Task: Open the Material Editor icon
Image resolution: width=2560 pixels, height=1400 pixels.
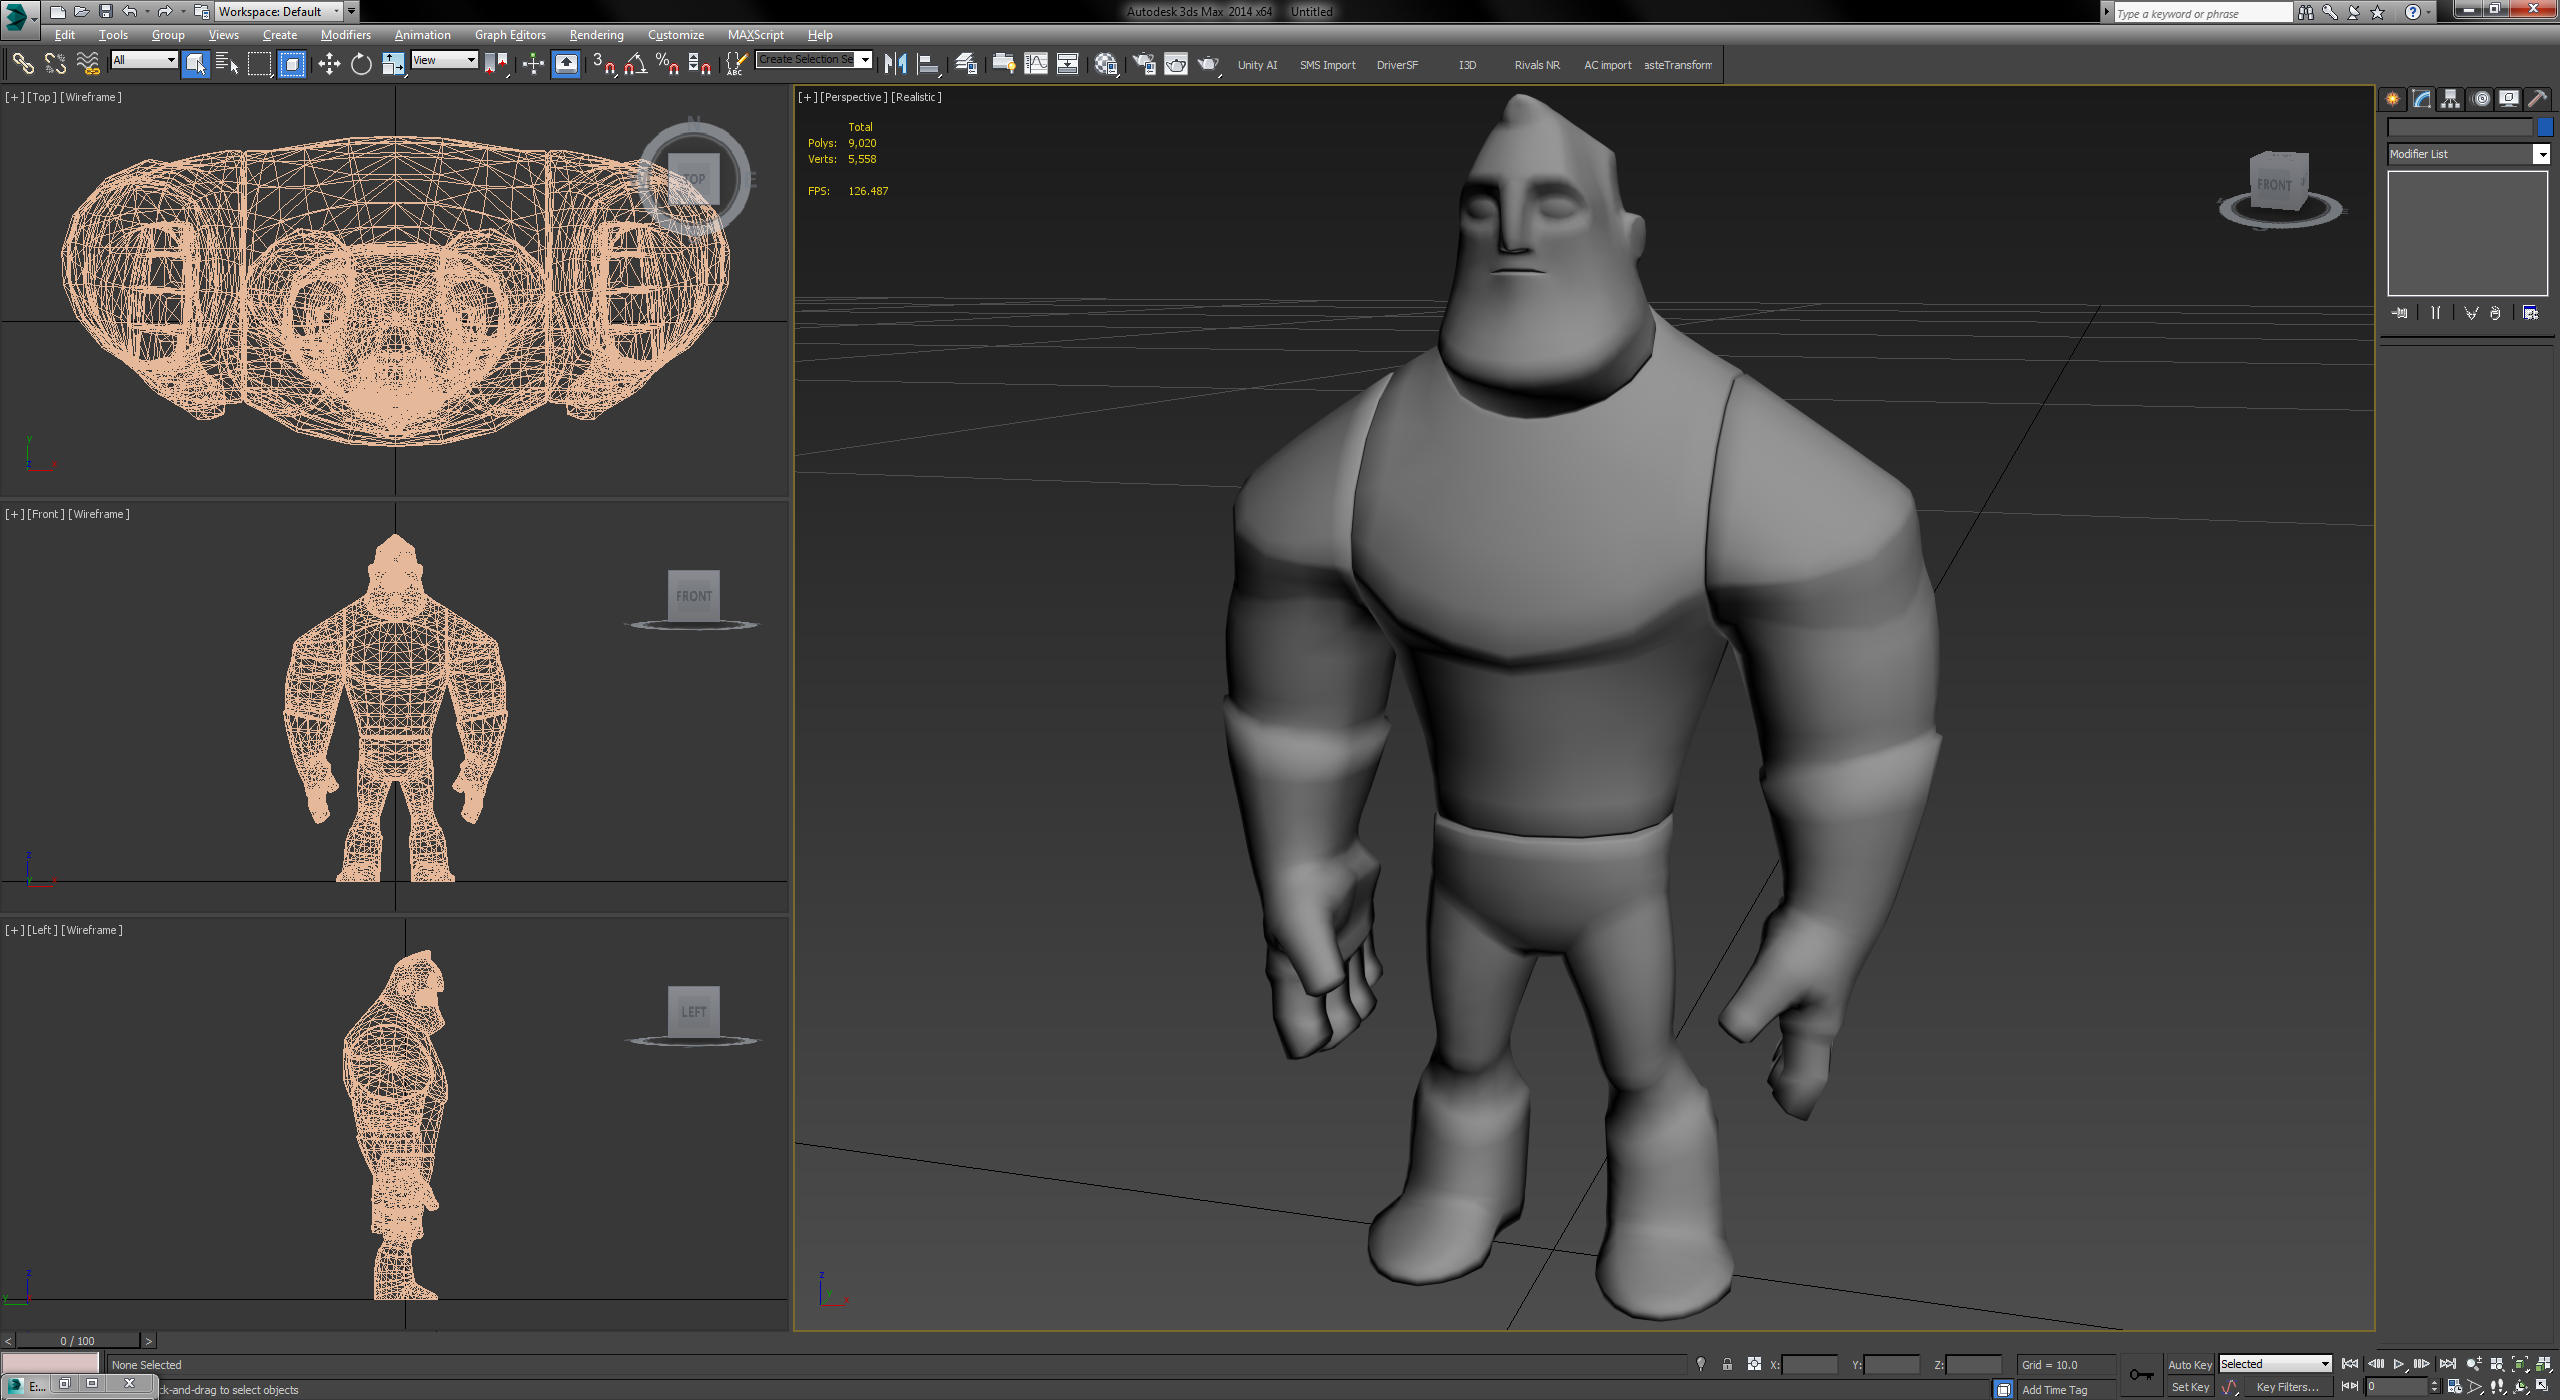Action: pyautogui.click(x=1106, y=63)
